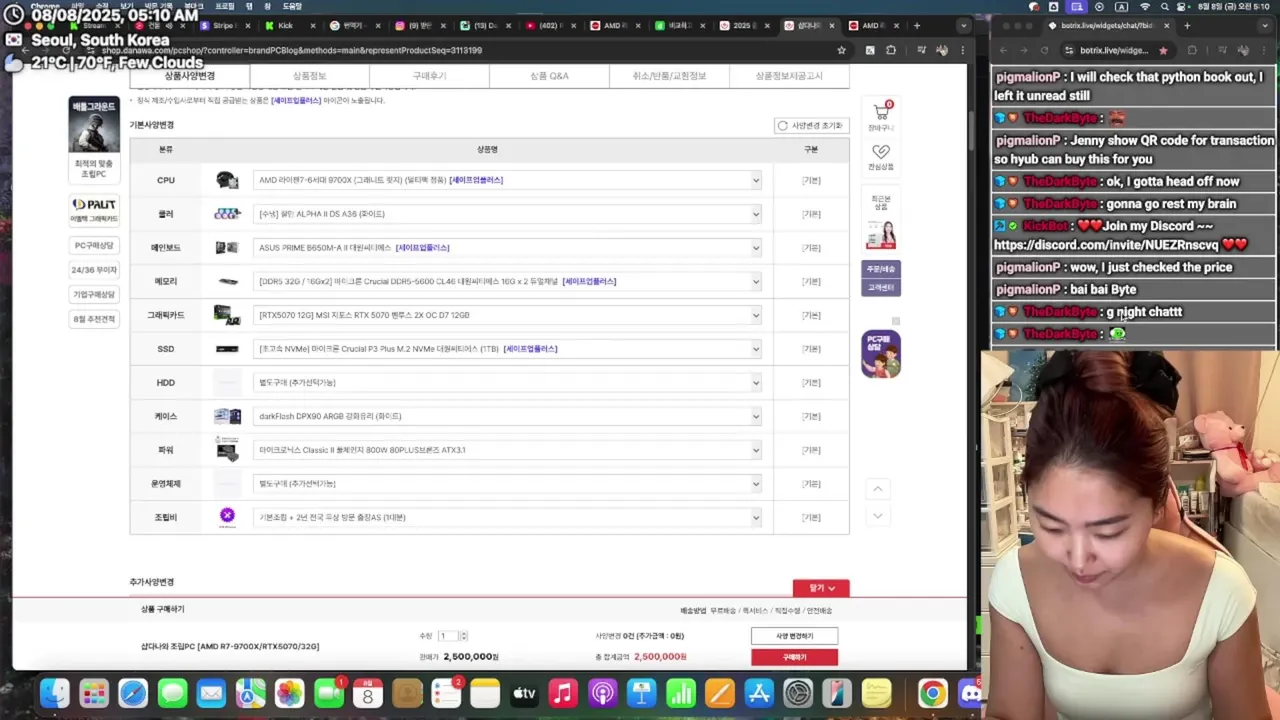Expand the cooler ALPHA II DS A36 dropdown

(x=507, y=214)
